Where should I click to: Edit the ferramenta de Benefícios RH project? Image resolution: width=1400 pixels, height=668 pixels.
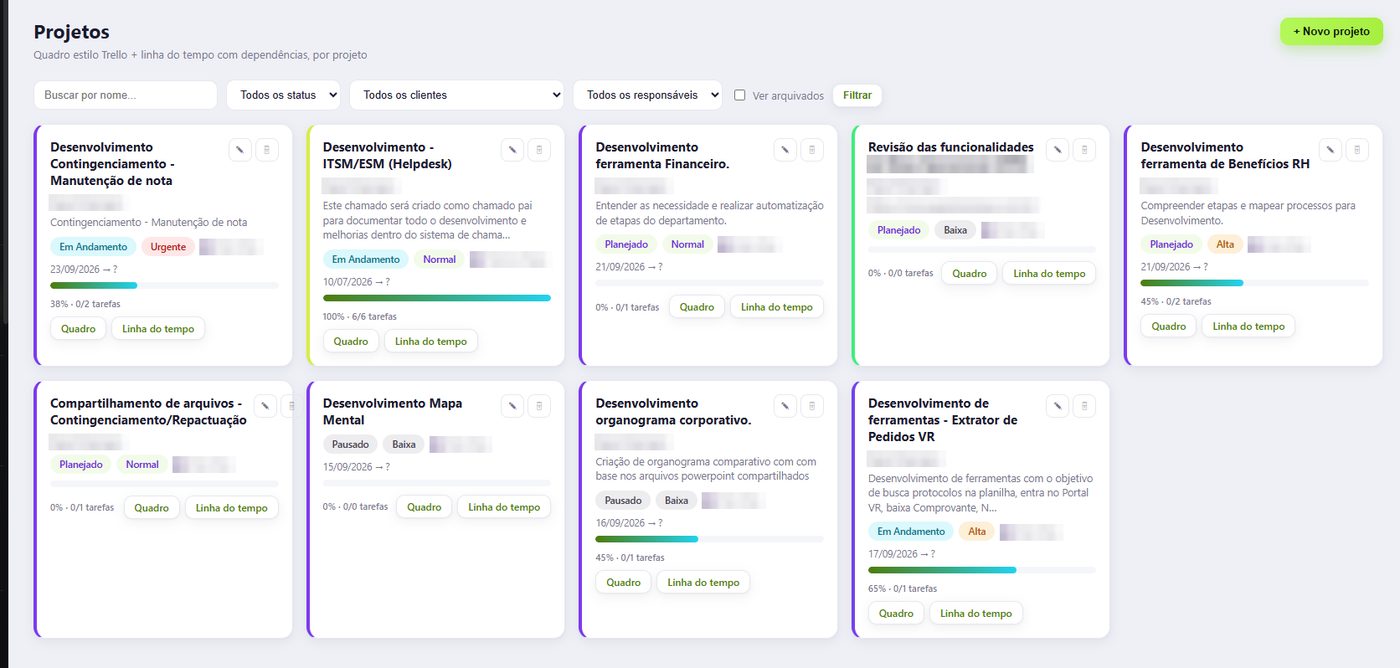(x=1330, y=150)
